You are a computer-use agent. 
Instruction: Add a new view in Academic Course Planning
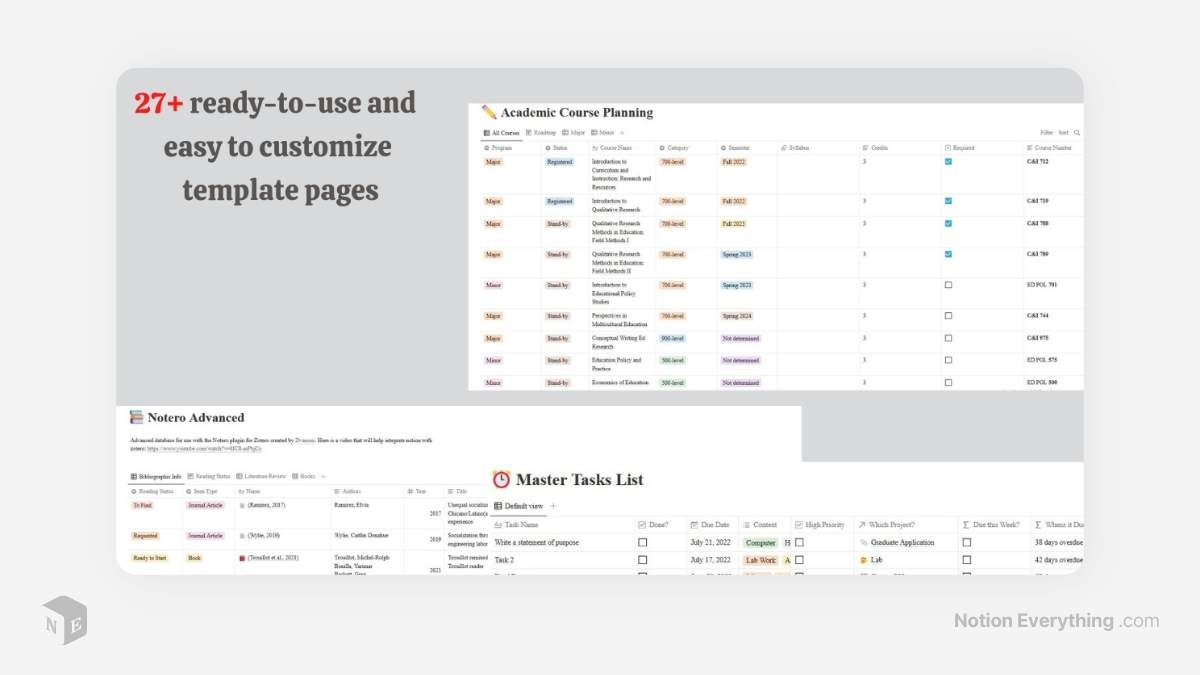pos(622,132)
